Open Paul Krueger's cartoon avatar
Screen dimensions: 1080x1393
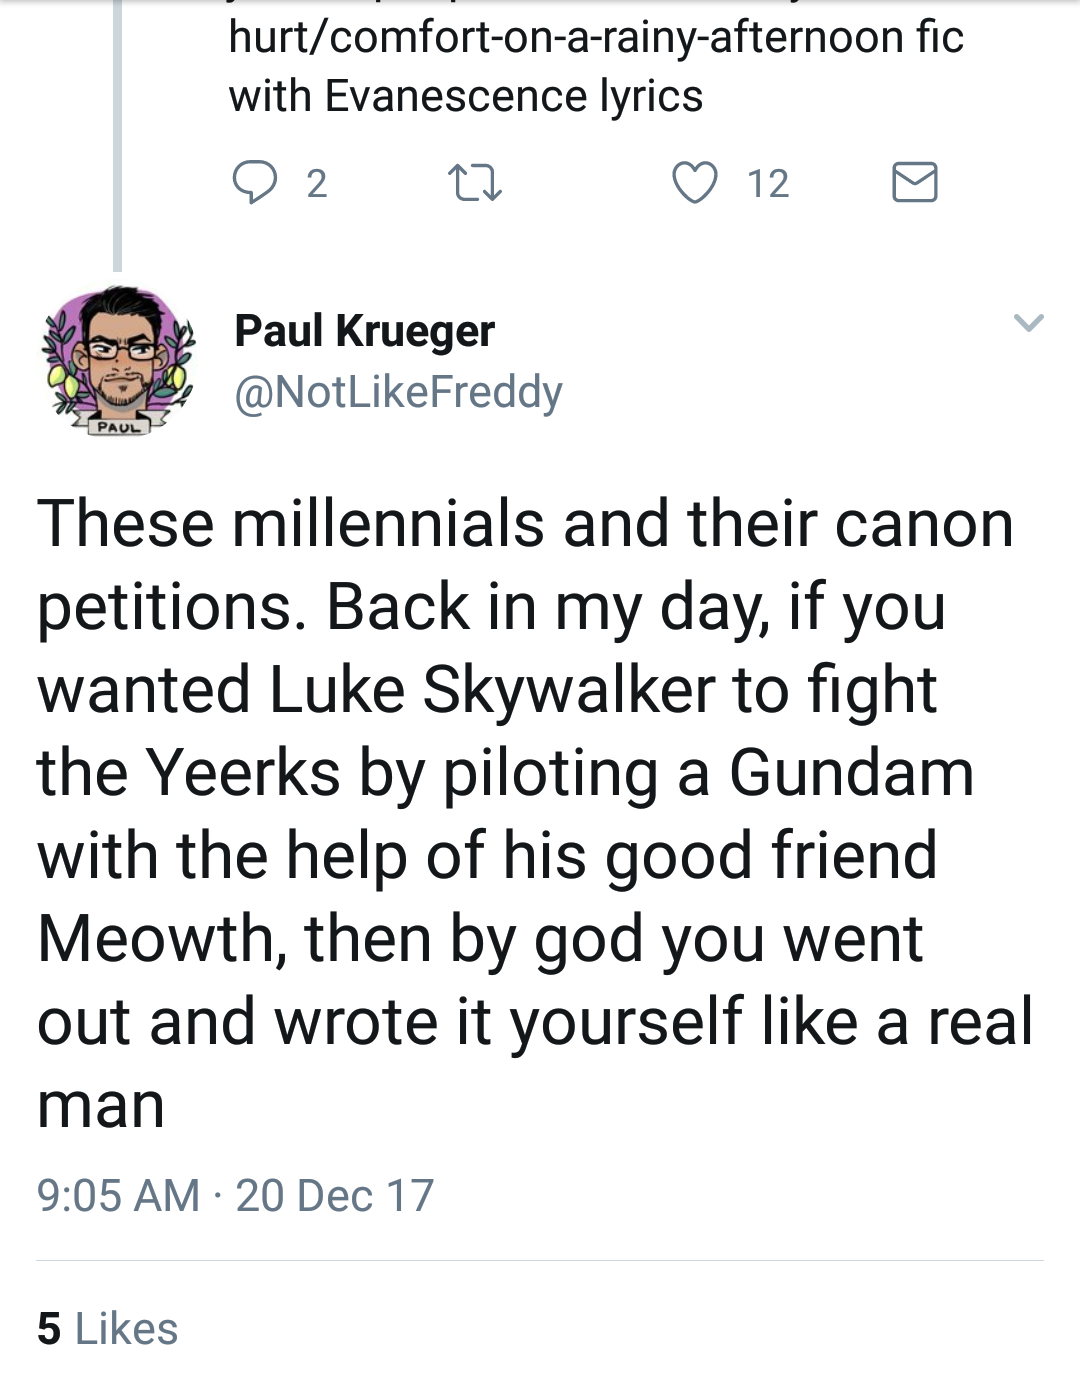118,358
